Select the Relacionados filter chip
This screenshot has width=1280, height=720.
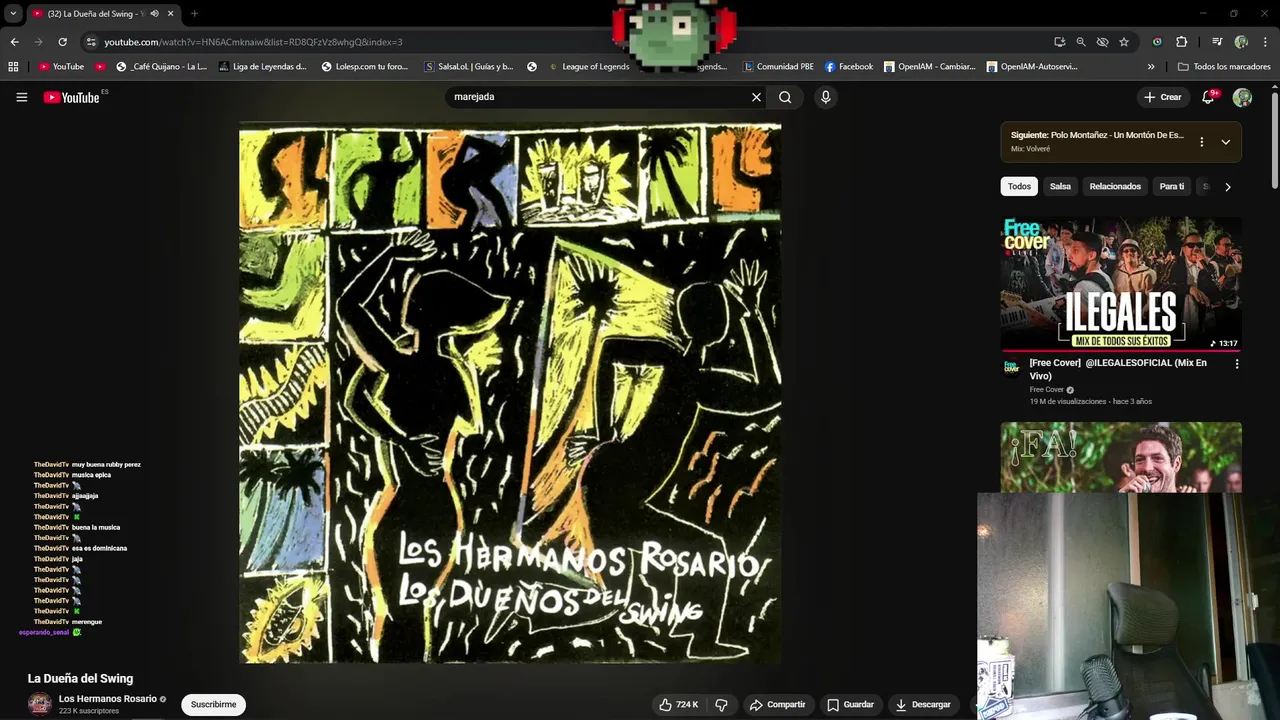pyautogui.click(x=1115, y=186)
